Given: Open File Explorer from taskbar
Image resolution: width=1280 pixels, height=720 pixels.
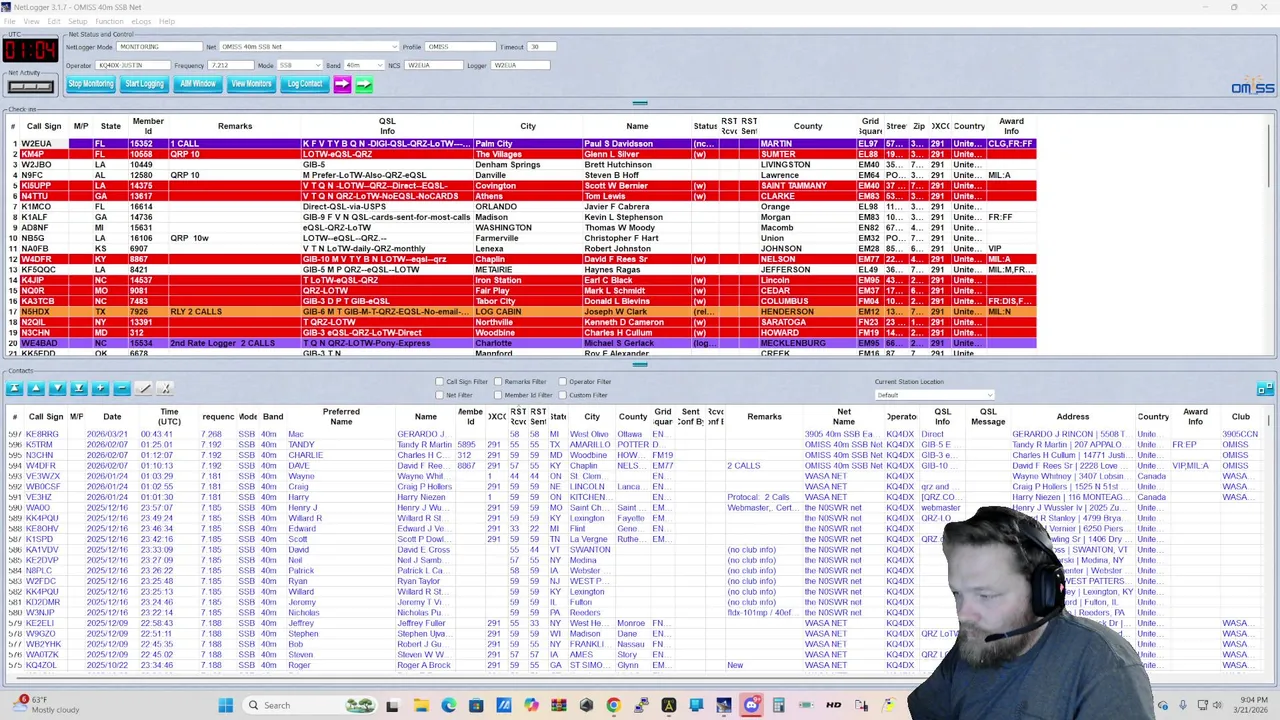Looking at the screenshot, I should point(421,705).
